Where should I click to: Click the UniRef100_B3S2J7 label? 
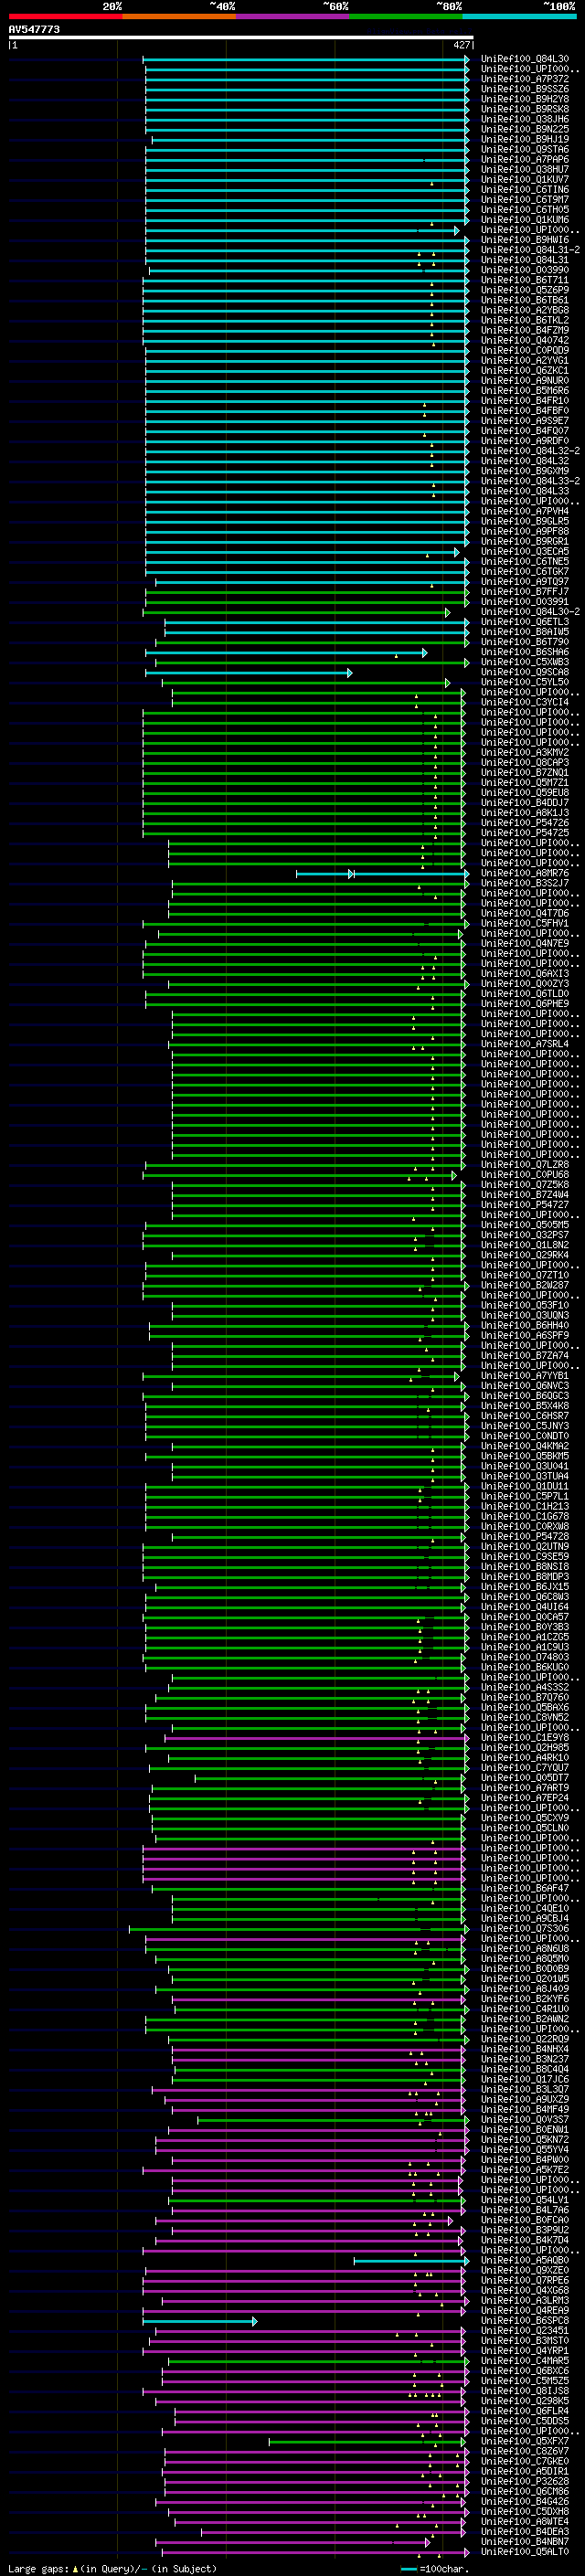(x=525, y=884)
